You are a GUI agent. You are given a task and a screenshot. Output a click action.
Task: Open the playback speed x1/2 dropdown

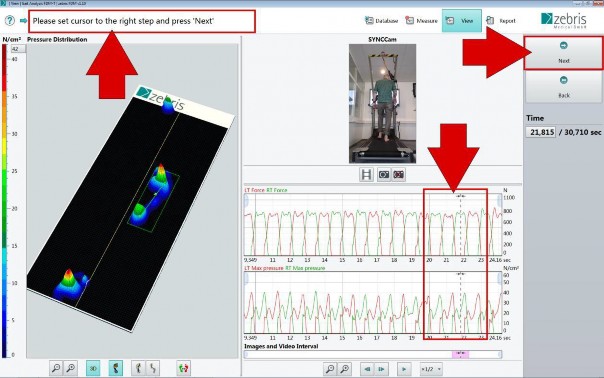[x=431, y=369]
